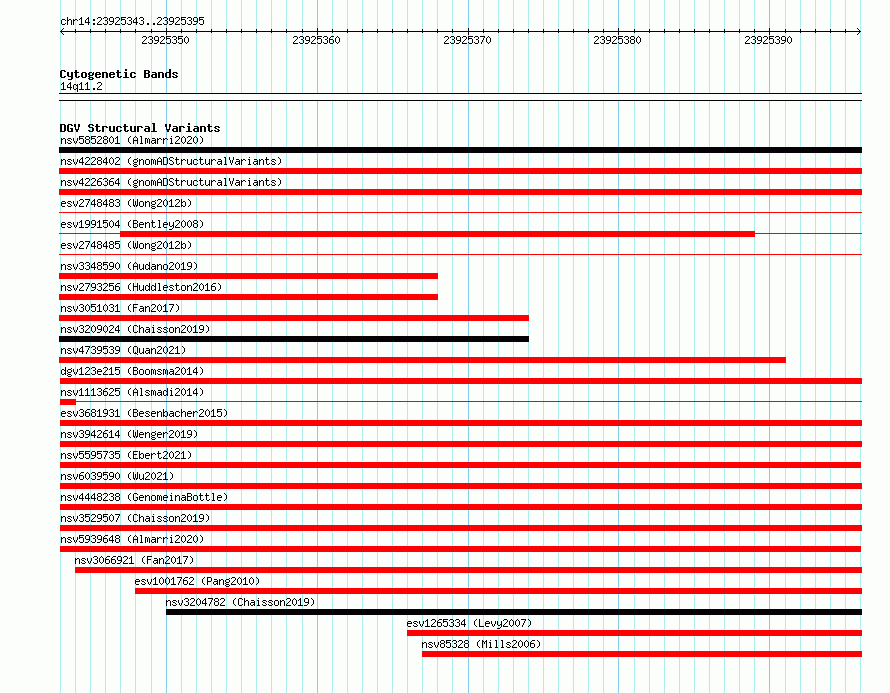Image resolution: width=890 pixels, height=693 pixels.
Task: Click ruler position 23925350
Action: tap(165, 40)
